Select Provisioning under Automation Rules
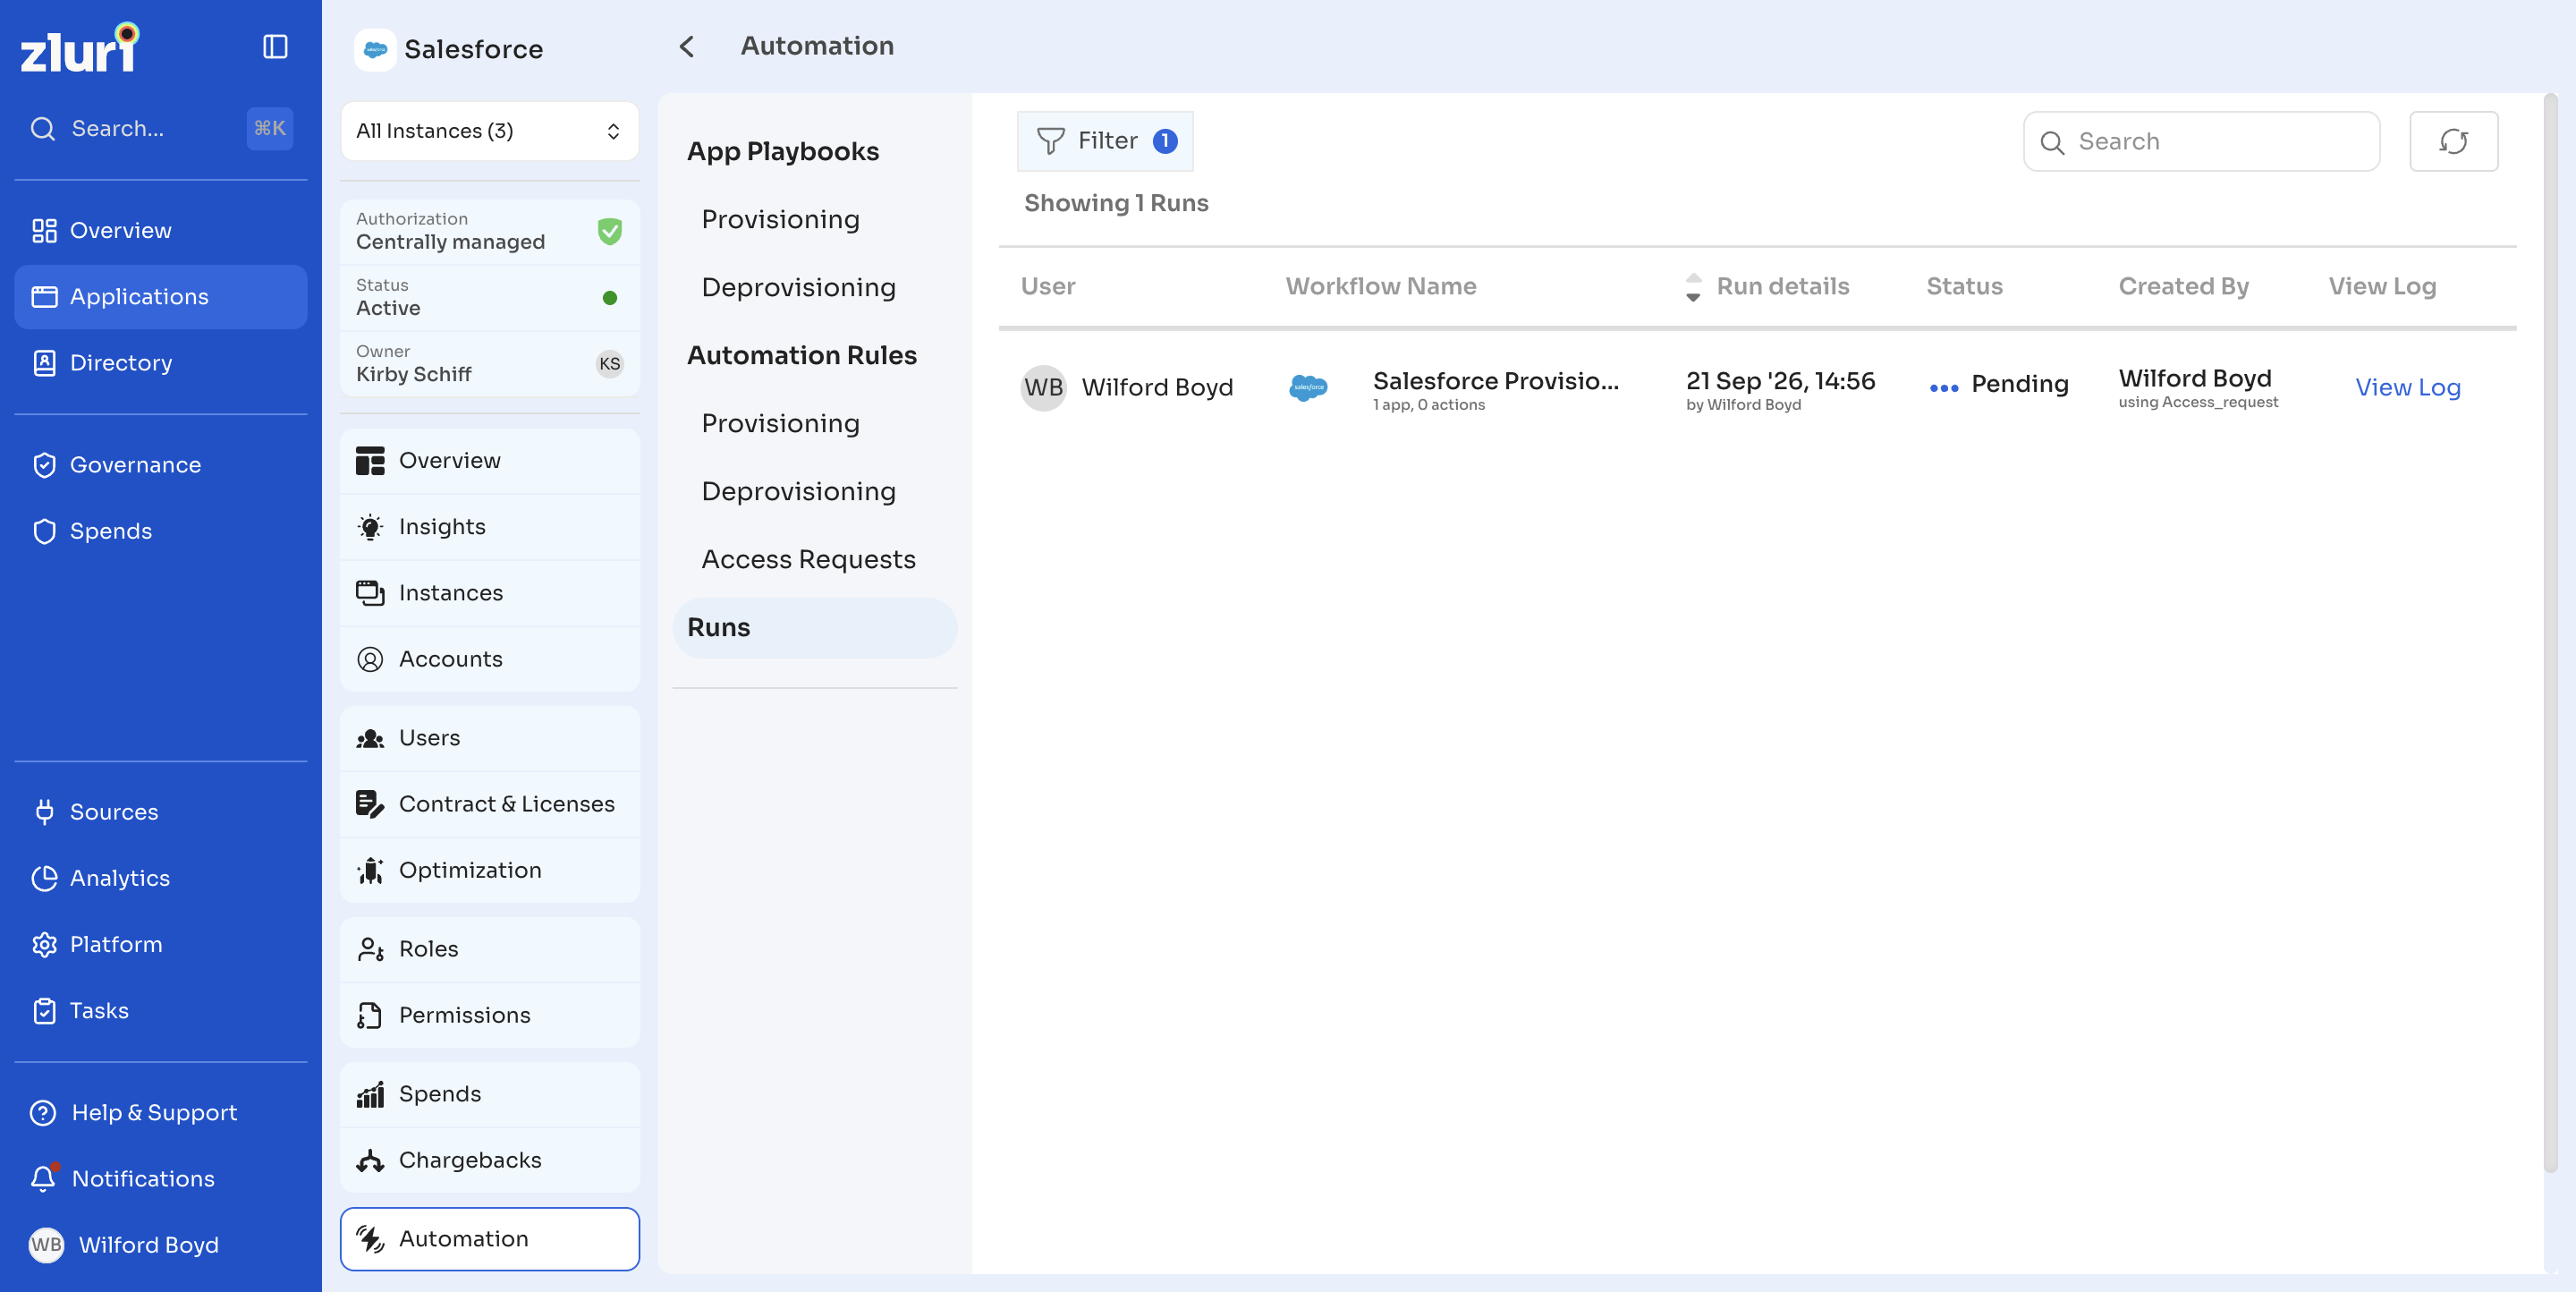The image size is (2576, 1292). 780,423
